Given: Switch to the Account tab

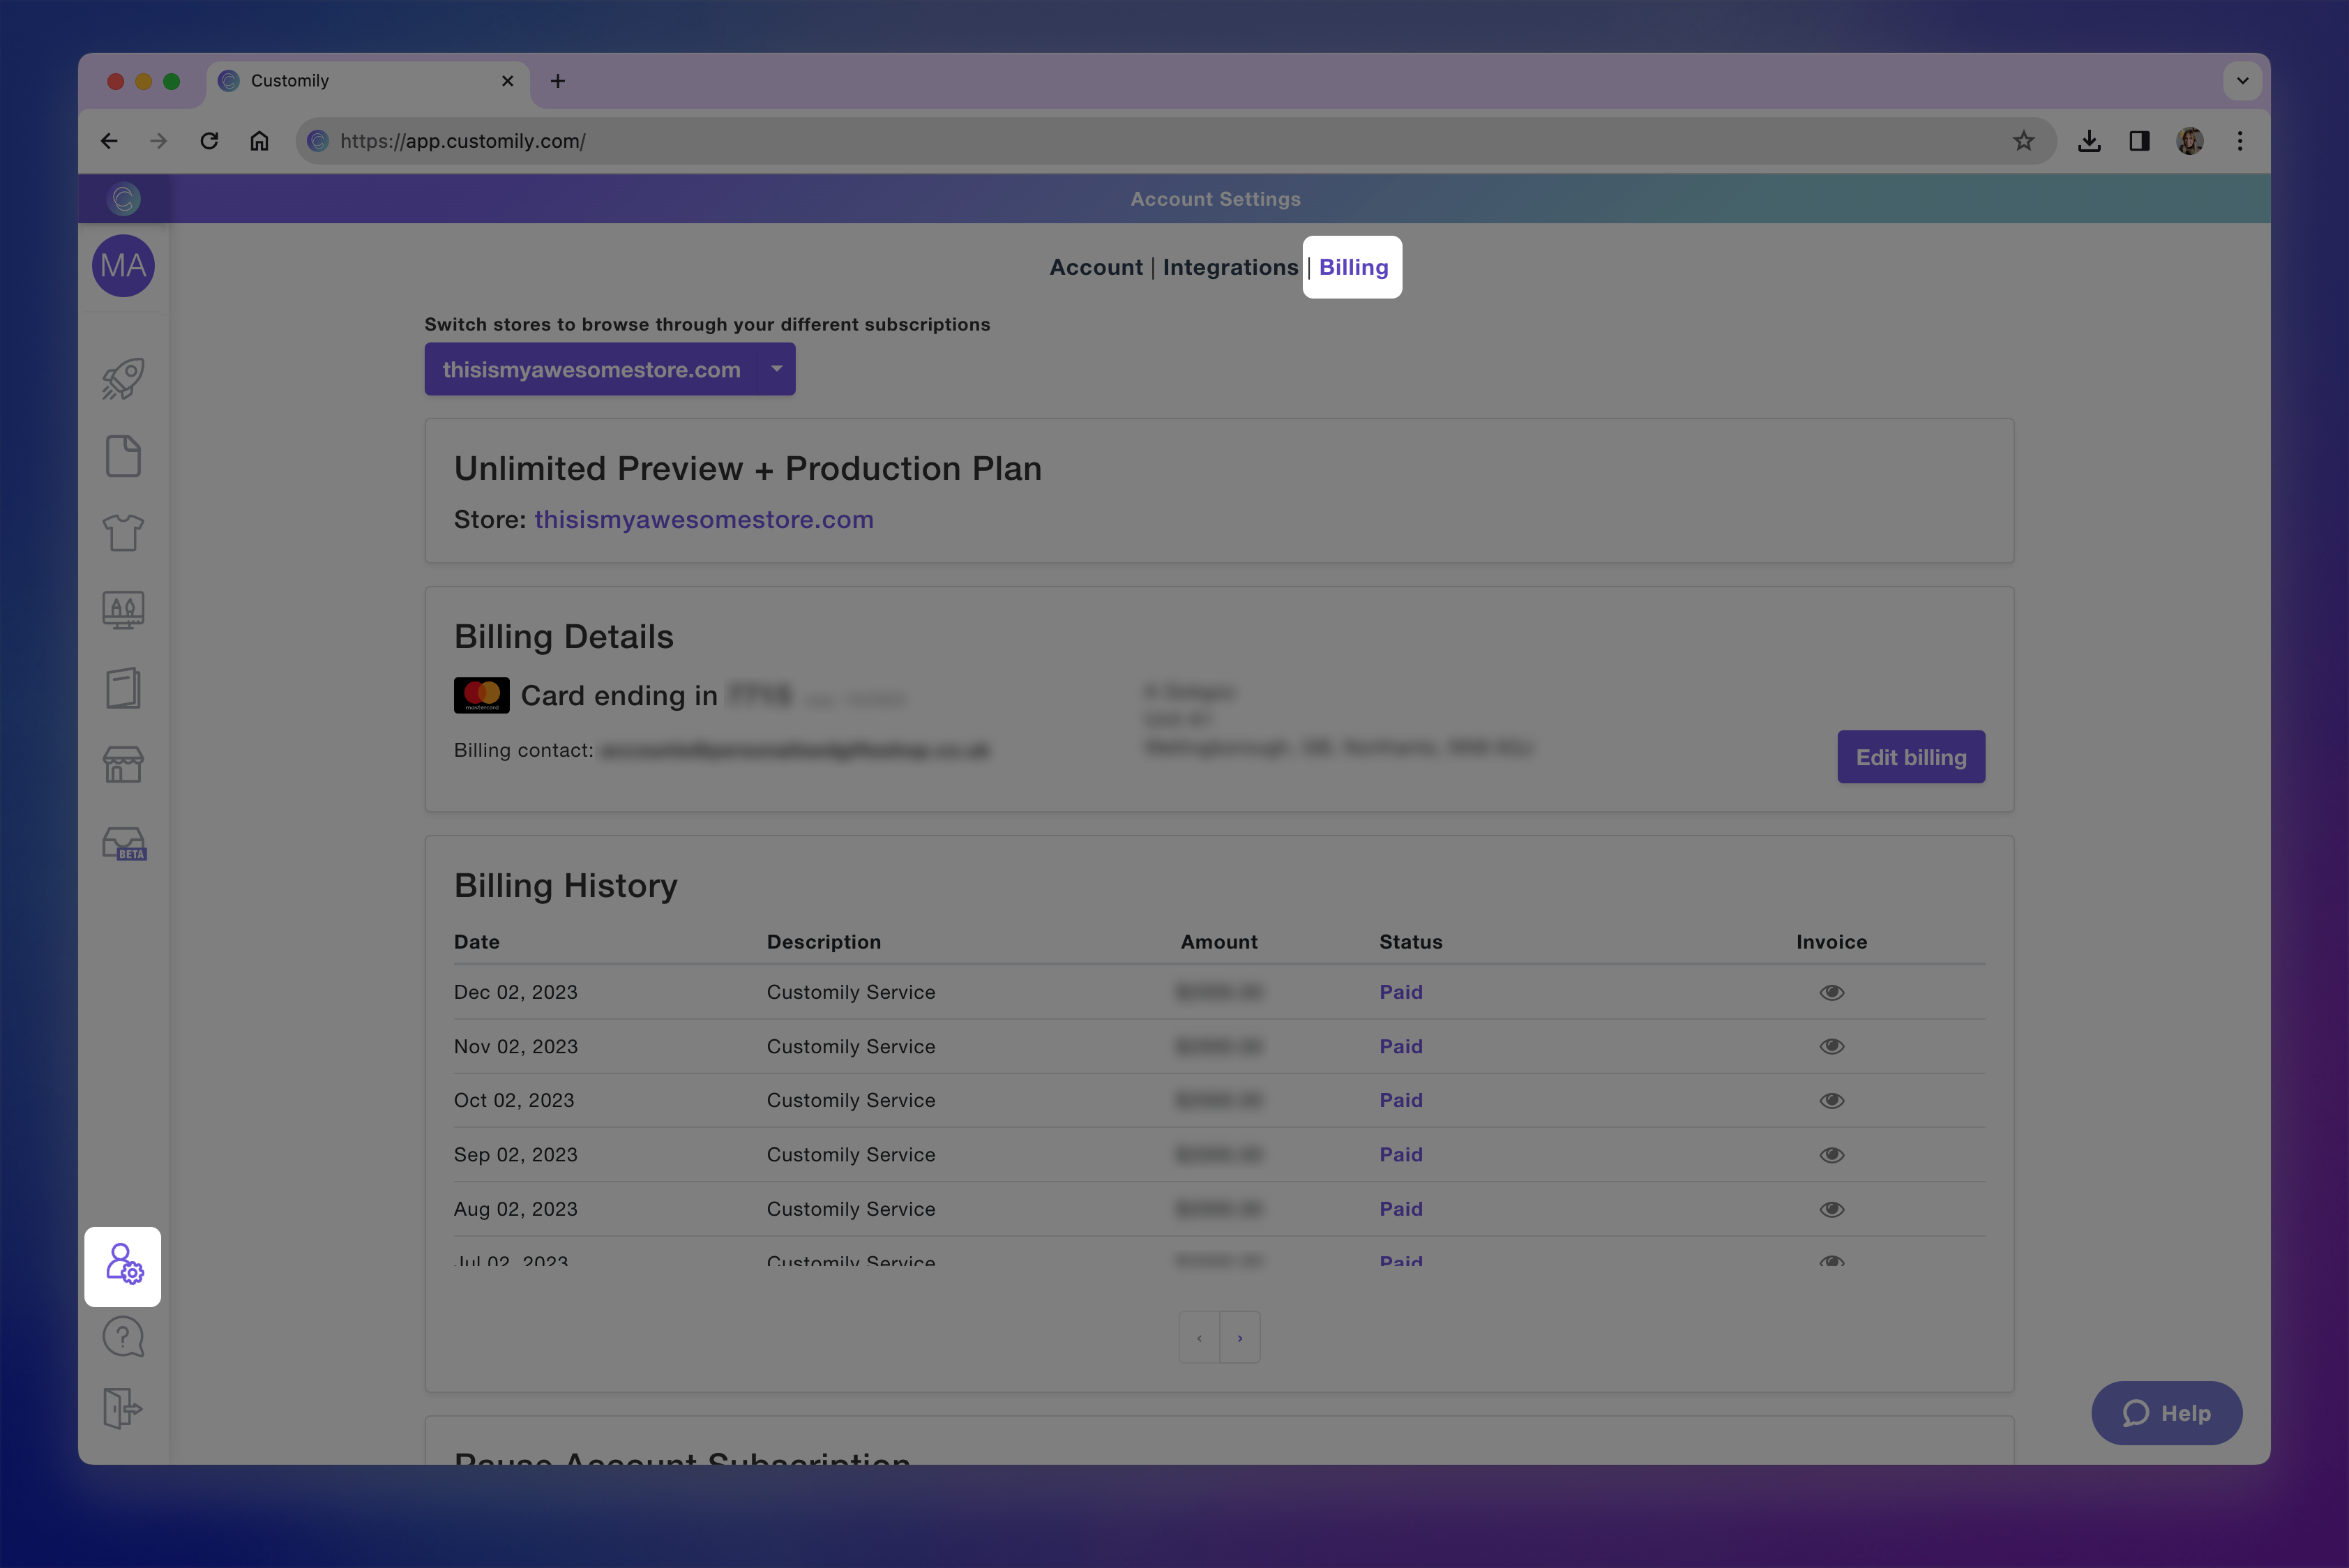Looking at the screenshot, I should (x=1096, y=267).
